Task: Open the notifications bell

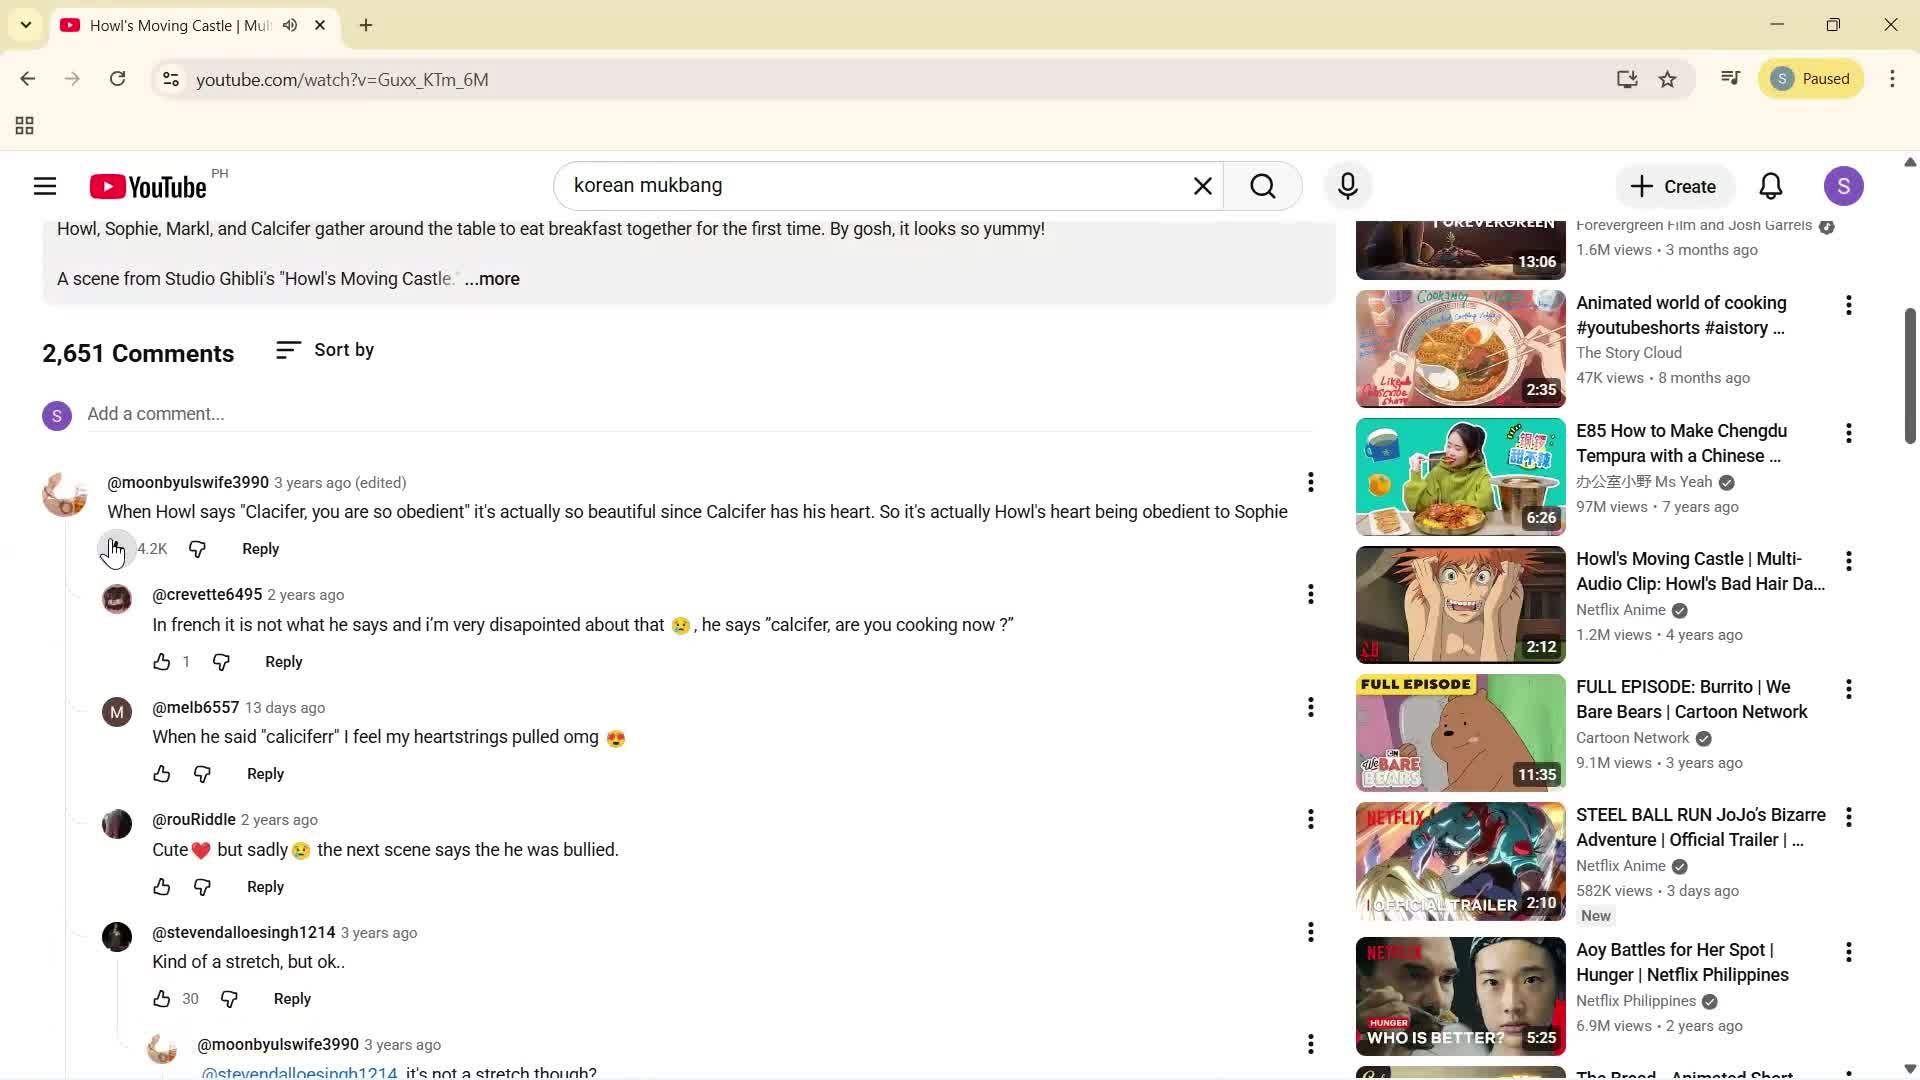Action: click(1770, 185)
